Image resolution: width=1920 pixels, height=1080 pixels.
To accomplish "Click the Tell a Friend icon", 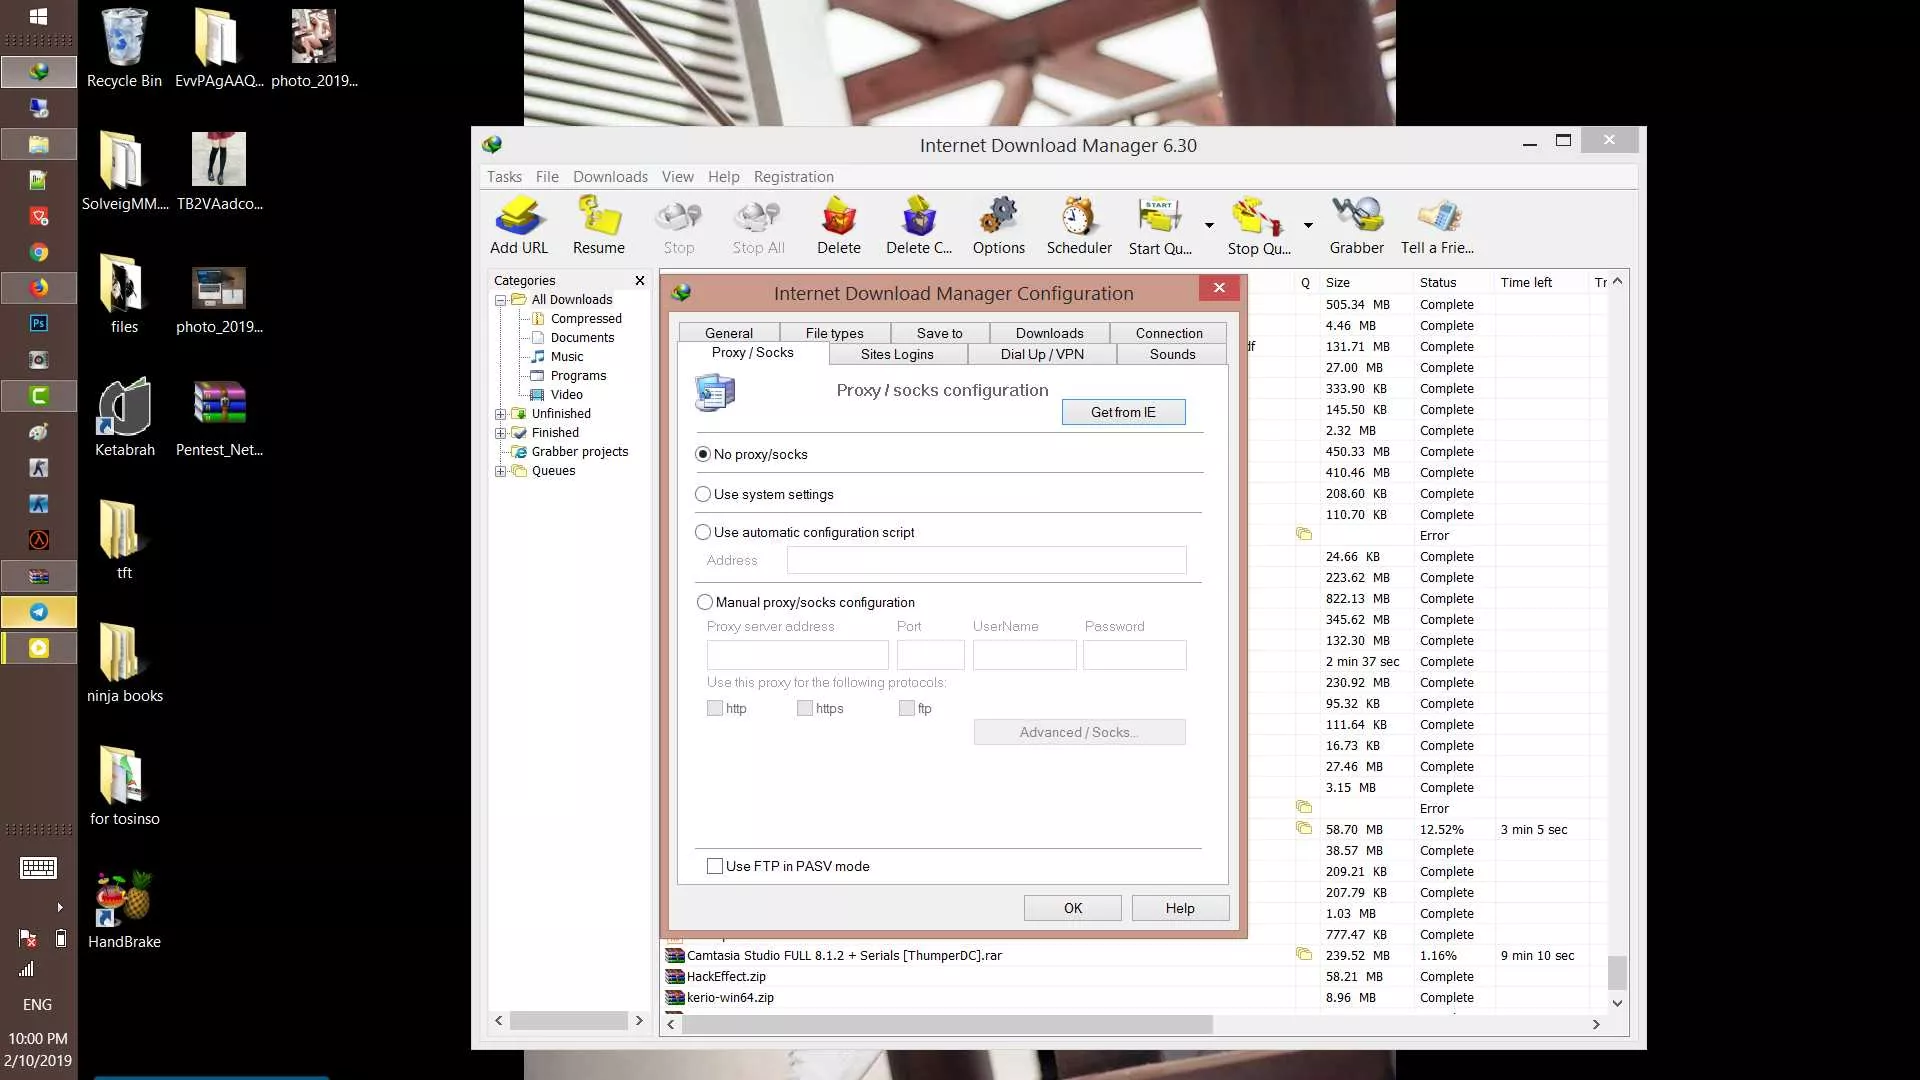I will tap(1437, 226).
